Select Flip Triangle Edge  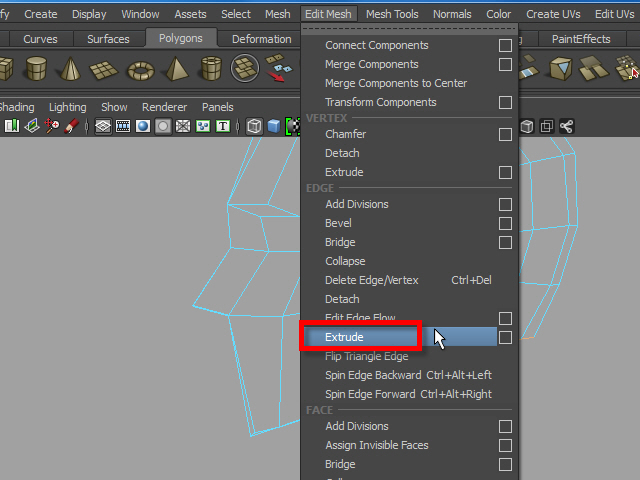(366, 357)
